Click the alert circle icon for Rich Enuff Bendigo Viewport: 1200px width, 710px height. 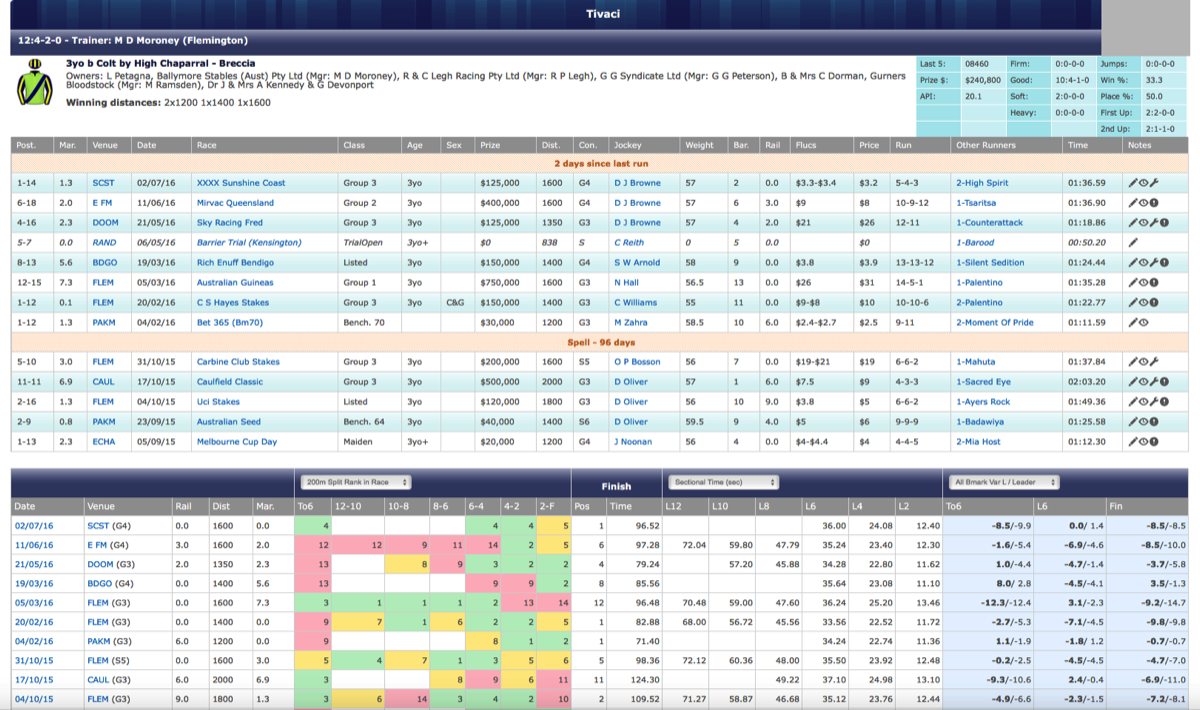(x=1164, y=263)
